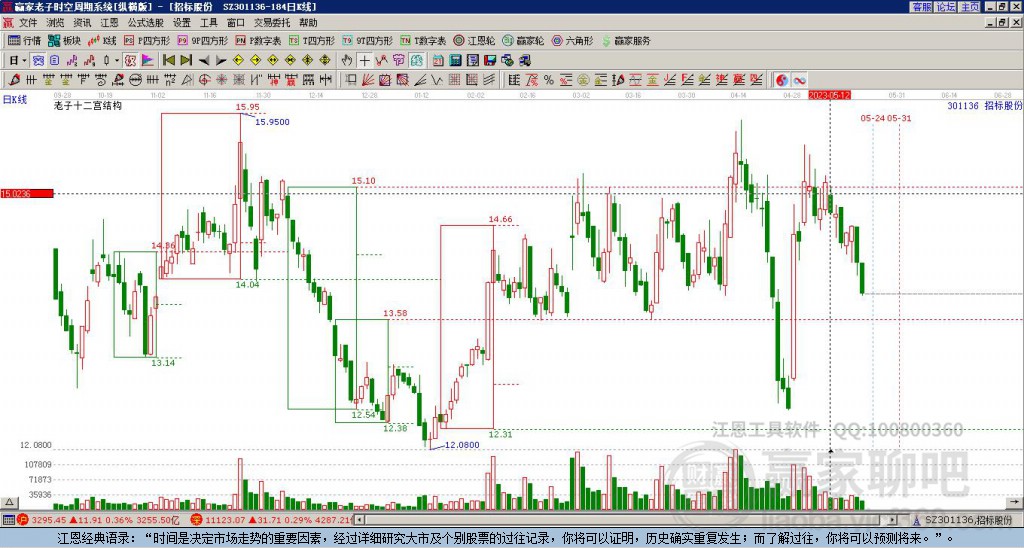Open the 行情 market quotes view
Screen dimensions: 1024x548
click(x=25, y=40)
